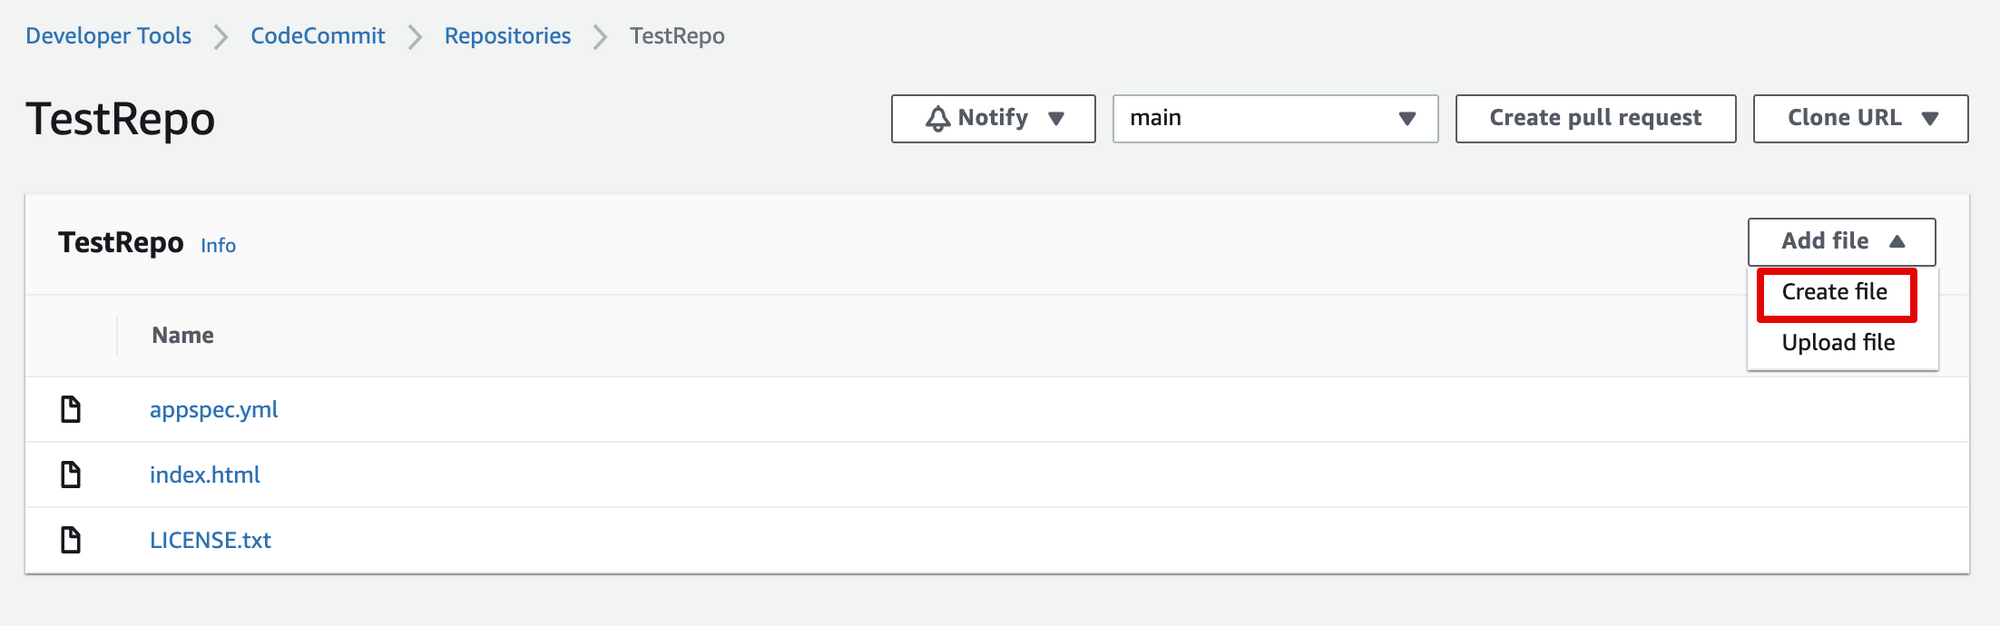Image resolution: width=2000 pixels, height=626 pixels.
Task: Click the file icon beside index.html
Action: [71, 474]
